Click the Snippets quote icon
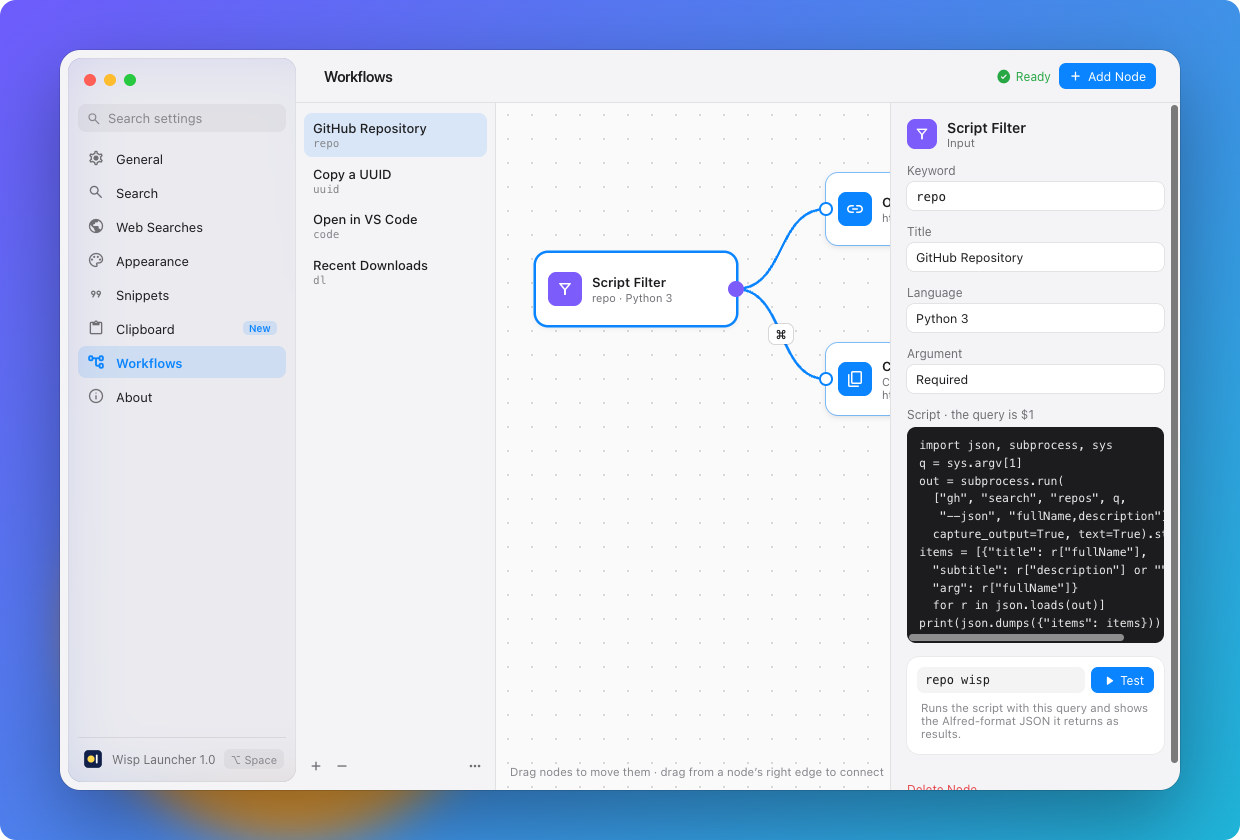The width and height of the screenshot is (1240, 840). click(x=96, y=295)
